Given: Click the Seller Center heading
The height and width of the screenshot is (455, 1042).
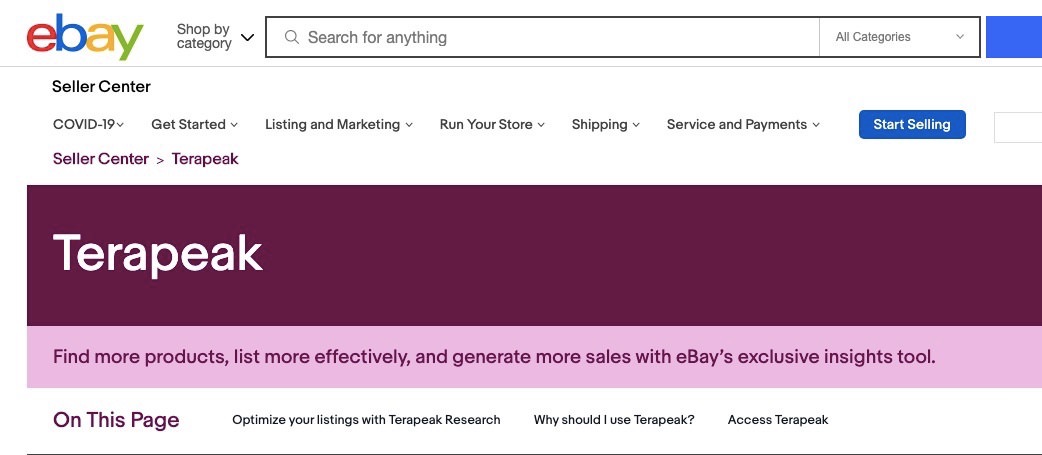Looking at the screenshot, I should tap(101, 86).
